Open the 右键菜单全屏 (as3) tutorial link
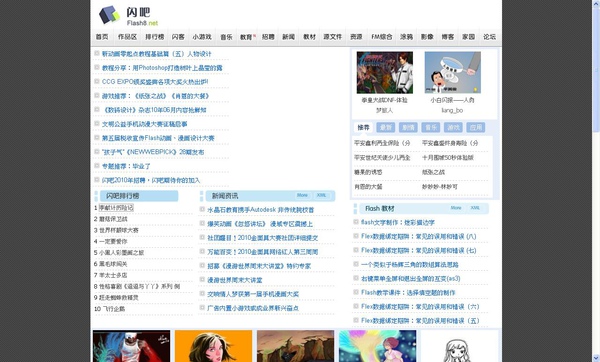The height and width of the screenshot is (362, 600). point(411,279)
